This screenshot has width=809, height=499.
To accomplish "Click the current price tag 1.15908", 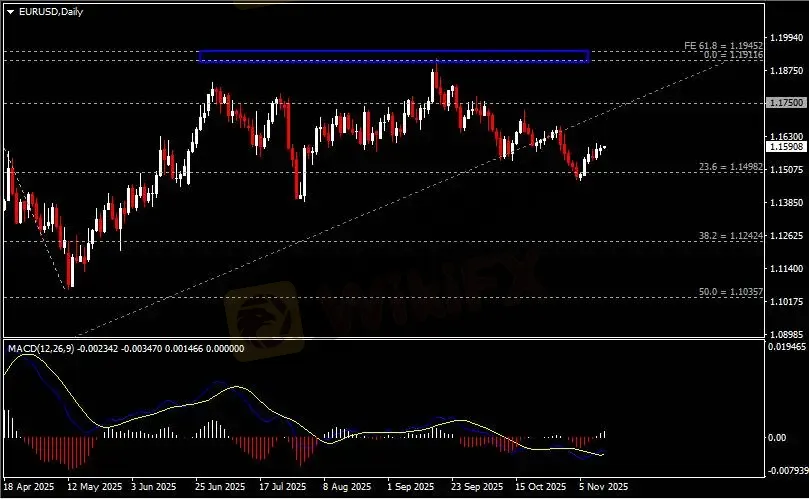I will [x=786, y=147].
